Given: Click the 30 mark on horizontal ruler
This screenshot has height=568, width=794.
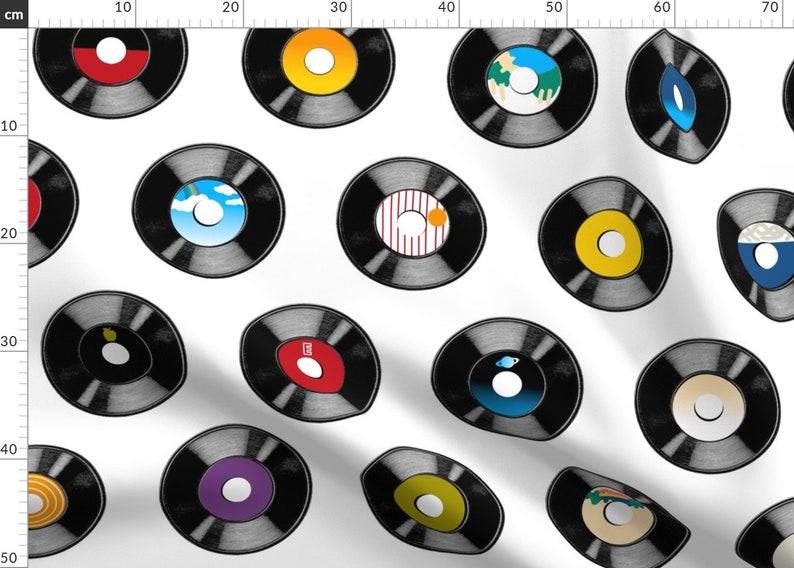Looking at the screenshot, I should pyautogui.click(x=338, y=8).
